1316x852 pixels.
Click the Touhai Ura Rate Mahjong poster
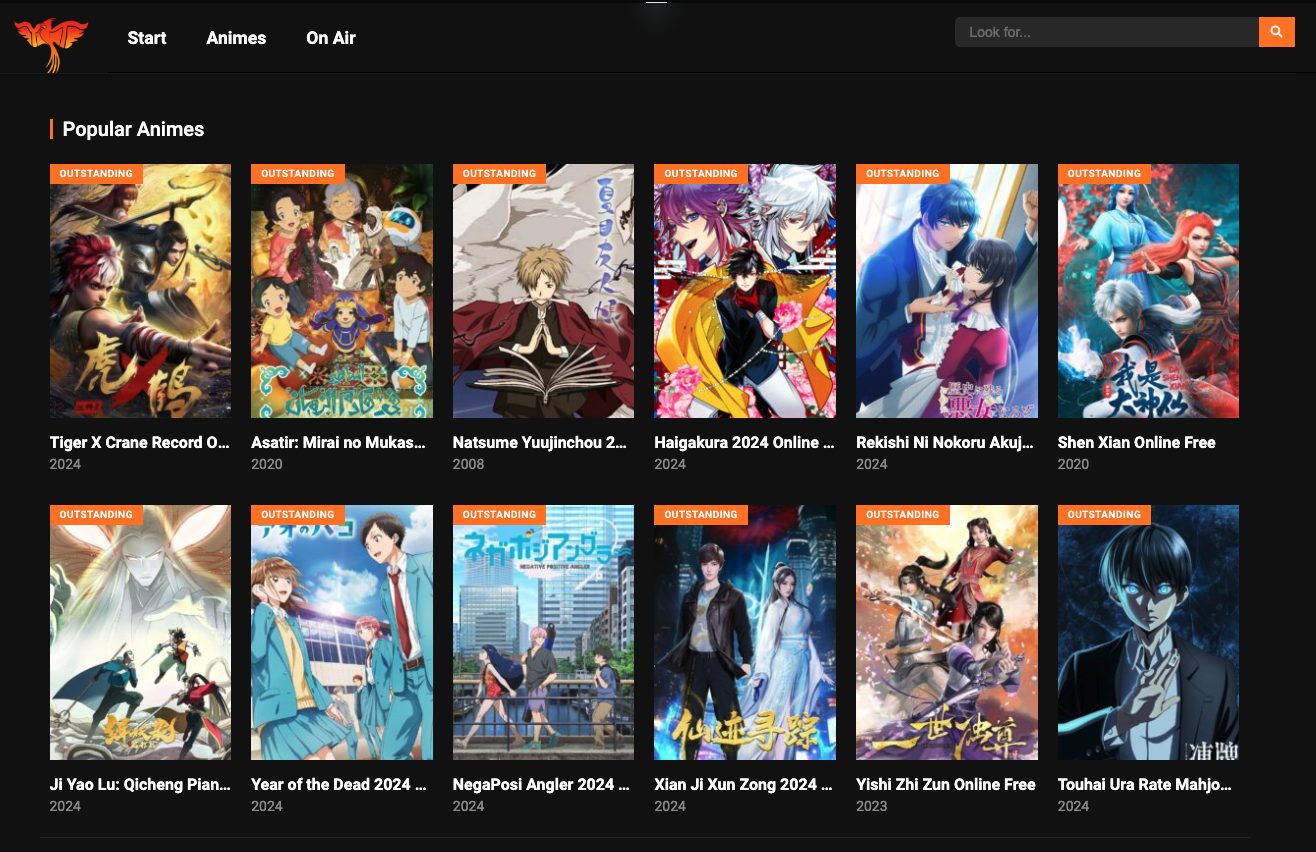pos(1148,631)
